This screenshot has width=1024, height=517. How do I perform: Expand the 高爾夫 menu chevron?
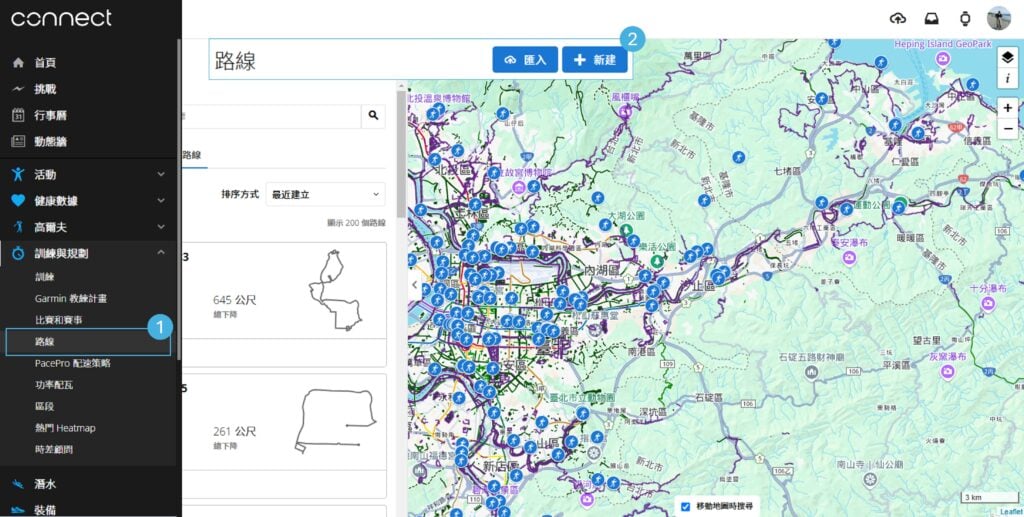[x=161, y=227]
